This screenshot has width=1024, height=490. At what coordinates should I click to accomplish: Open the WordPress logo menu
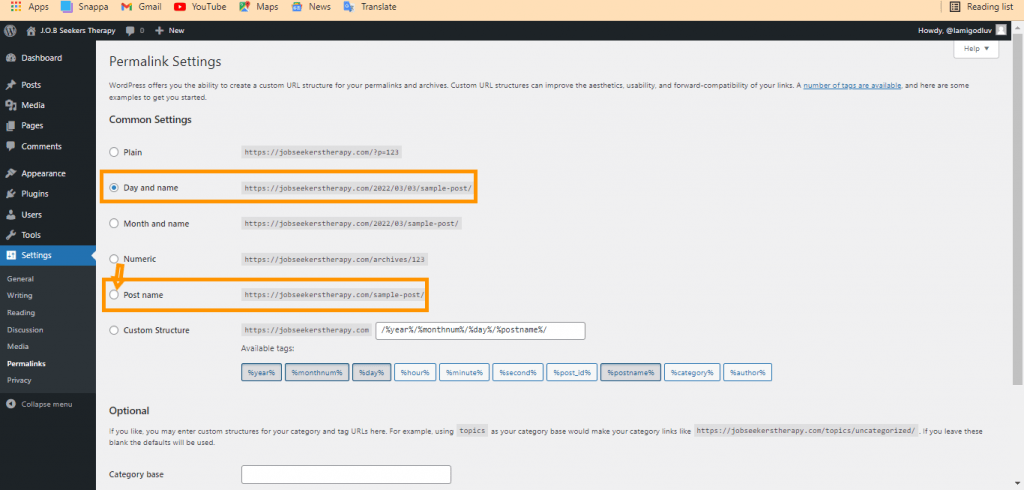[10, 30]
